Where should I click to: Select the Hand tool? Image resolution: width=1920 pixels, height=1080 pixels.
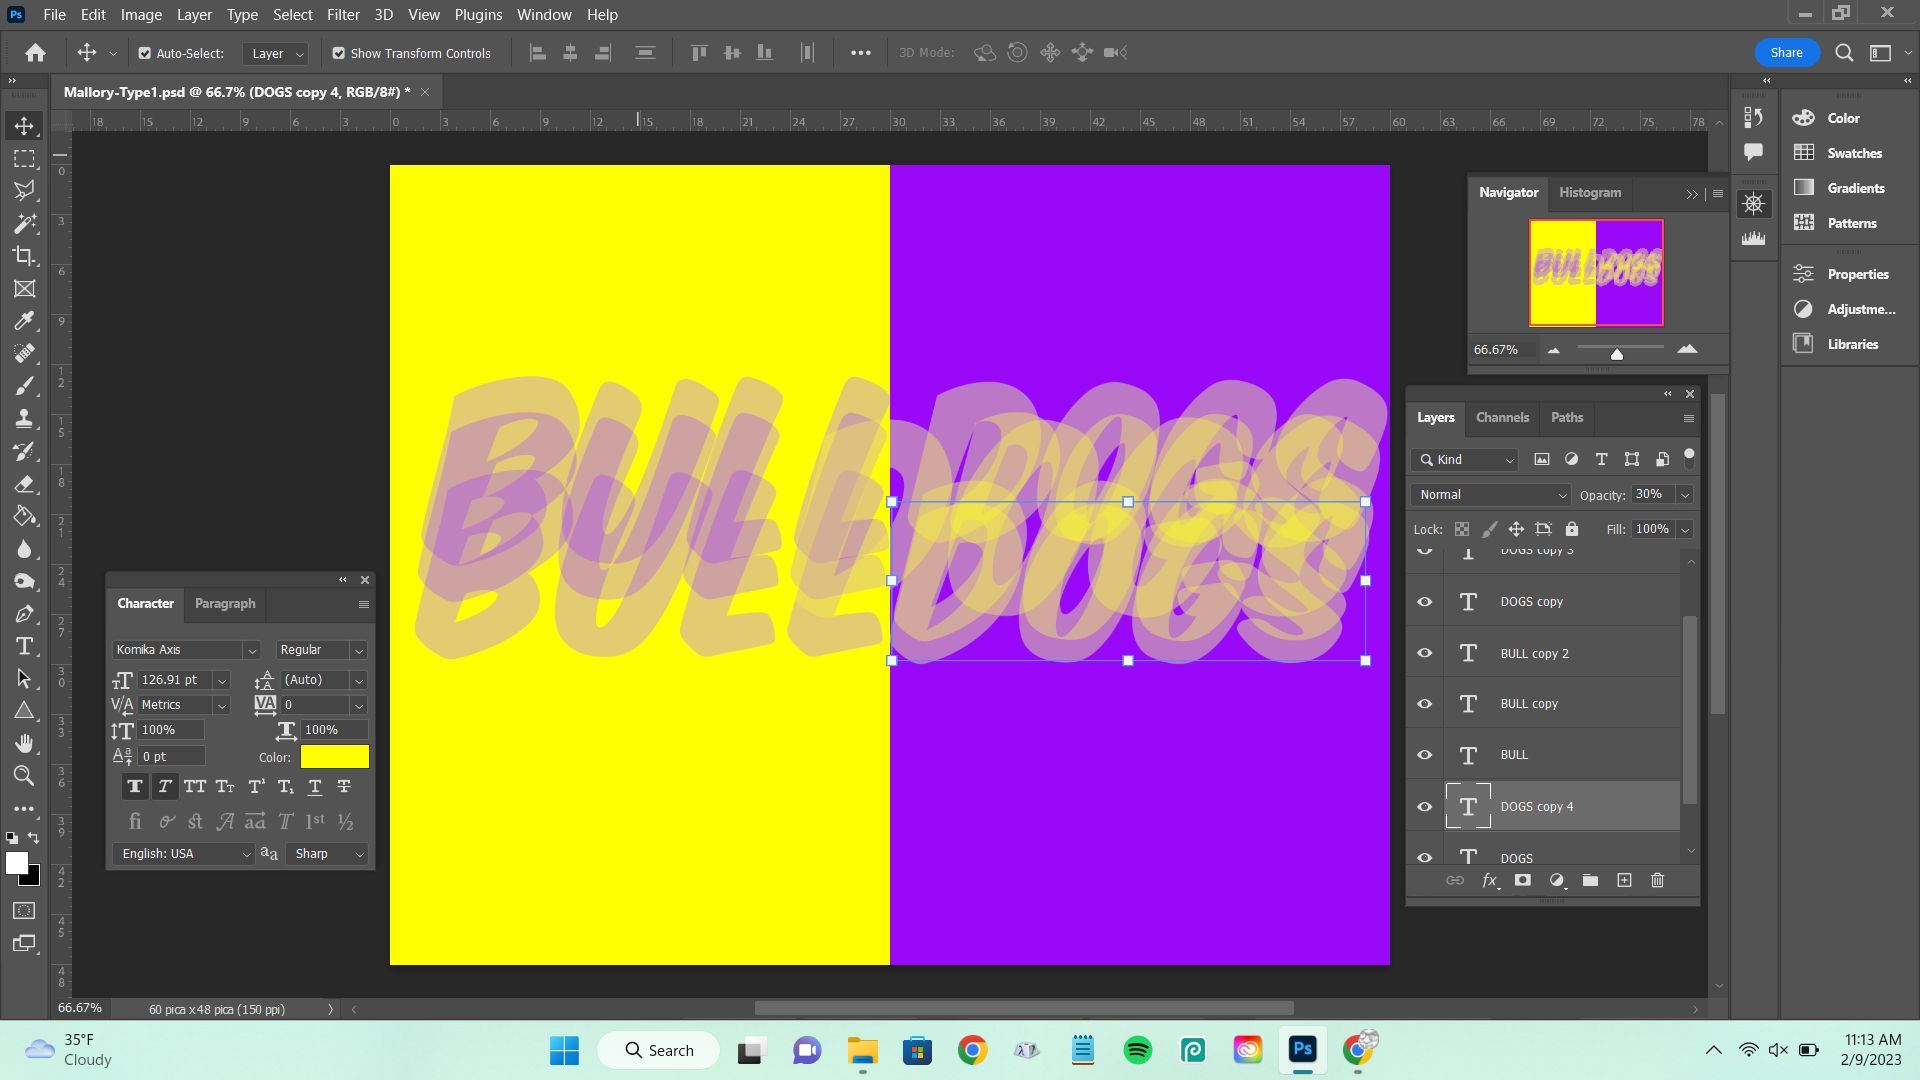(24, 743)
